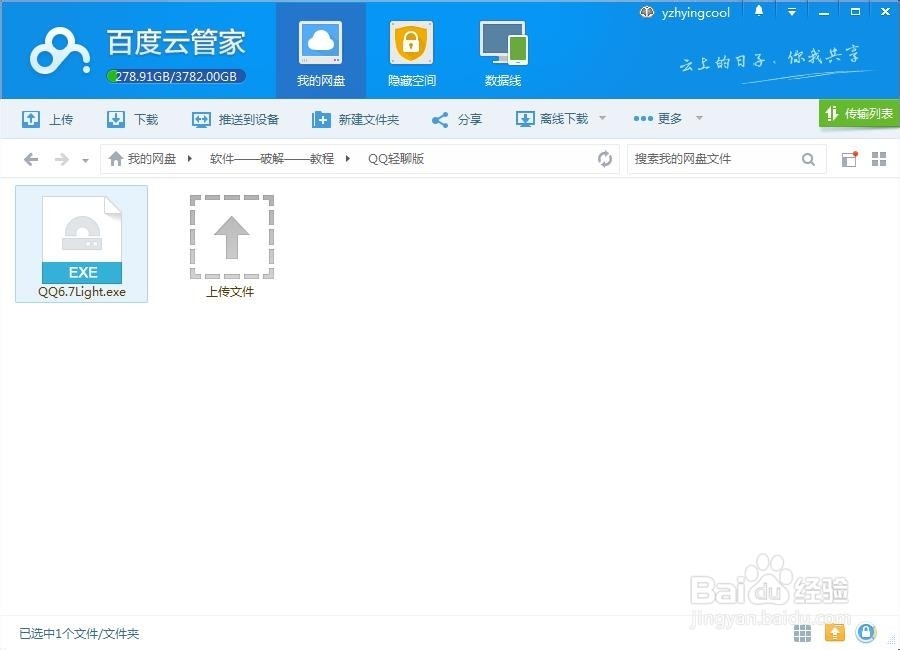Maximize the 百度云管家 window

[x=855, y=11]
